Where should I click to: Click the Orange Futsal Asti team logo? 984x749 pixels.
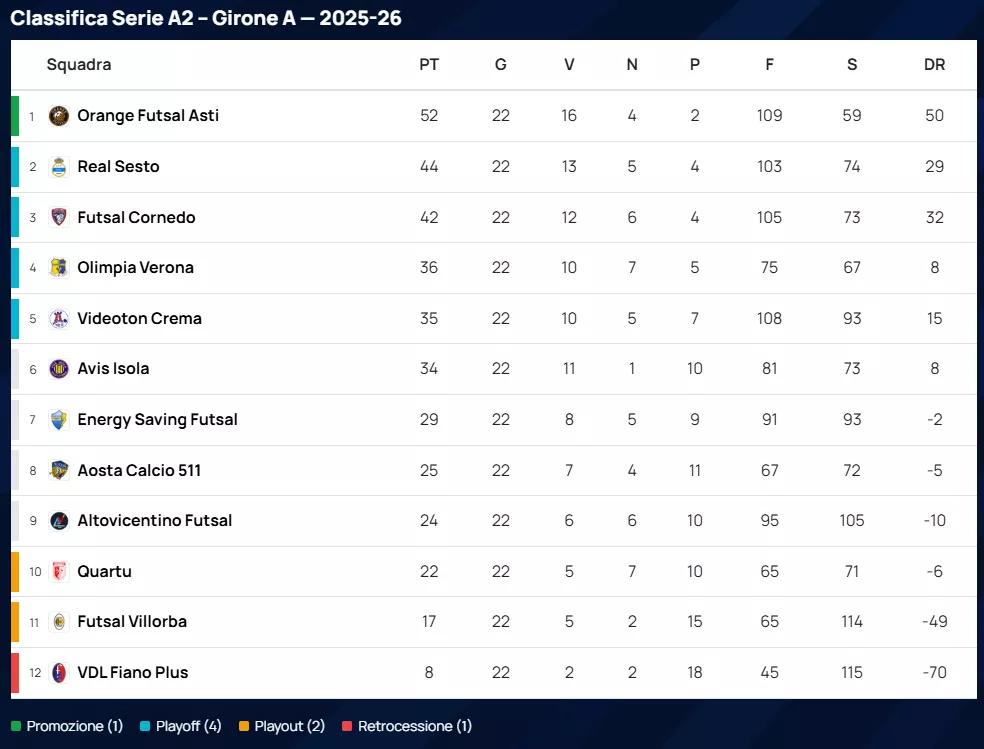59,116
